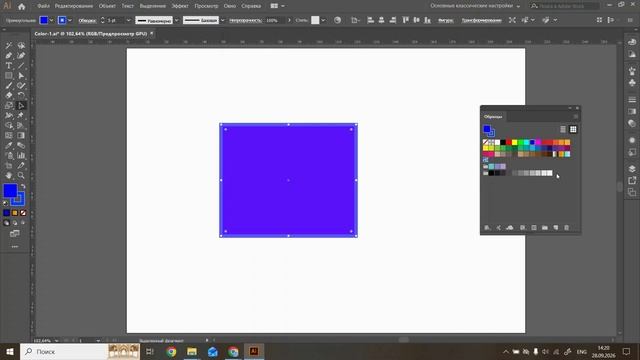Click the Fill color box in the toolbar
This screenshot has width=640, height=360.
point(10,191)
